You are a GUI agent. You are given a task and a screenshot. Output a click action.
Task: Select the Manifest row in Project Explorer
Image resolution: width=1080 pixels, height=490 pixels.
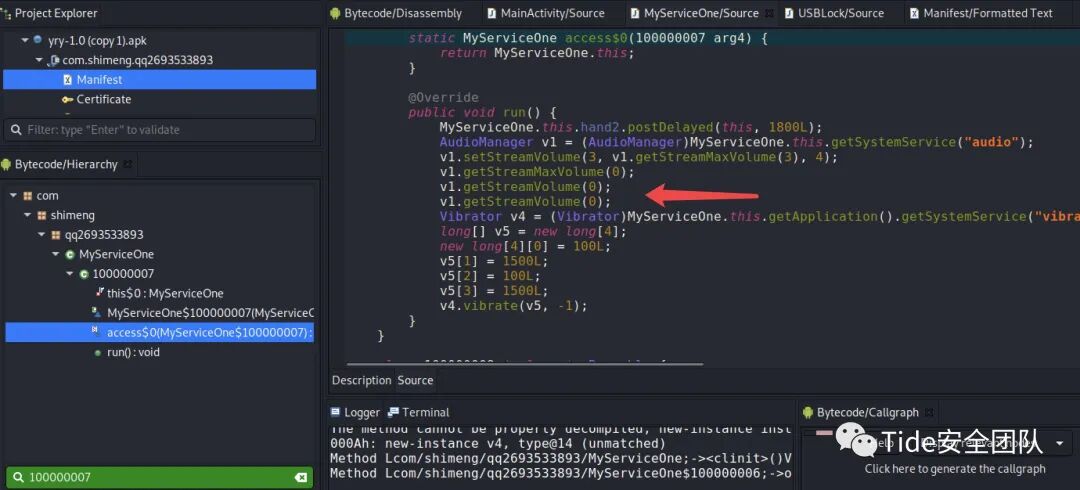coord(159,80)
